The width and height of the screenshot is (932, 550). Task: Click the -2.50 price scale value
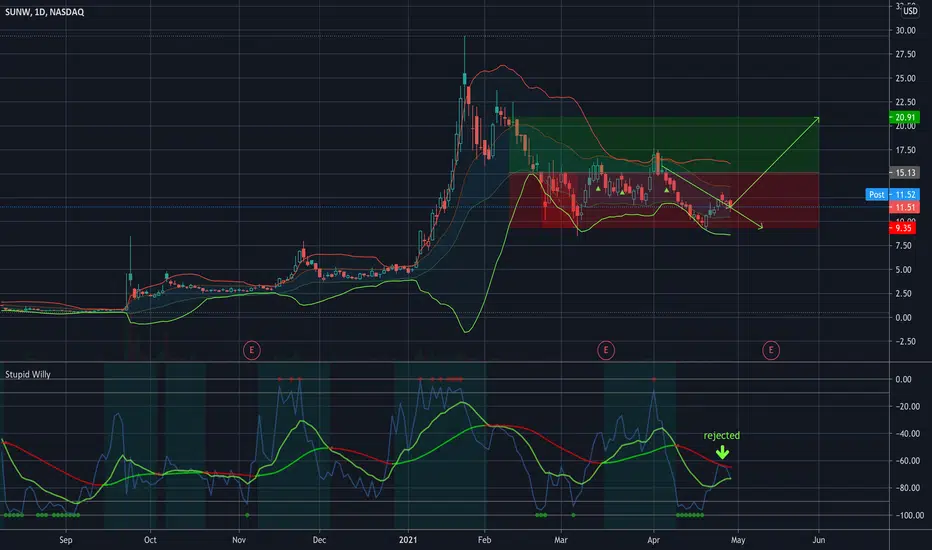point(905,341)
